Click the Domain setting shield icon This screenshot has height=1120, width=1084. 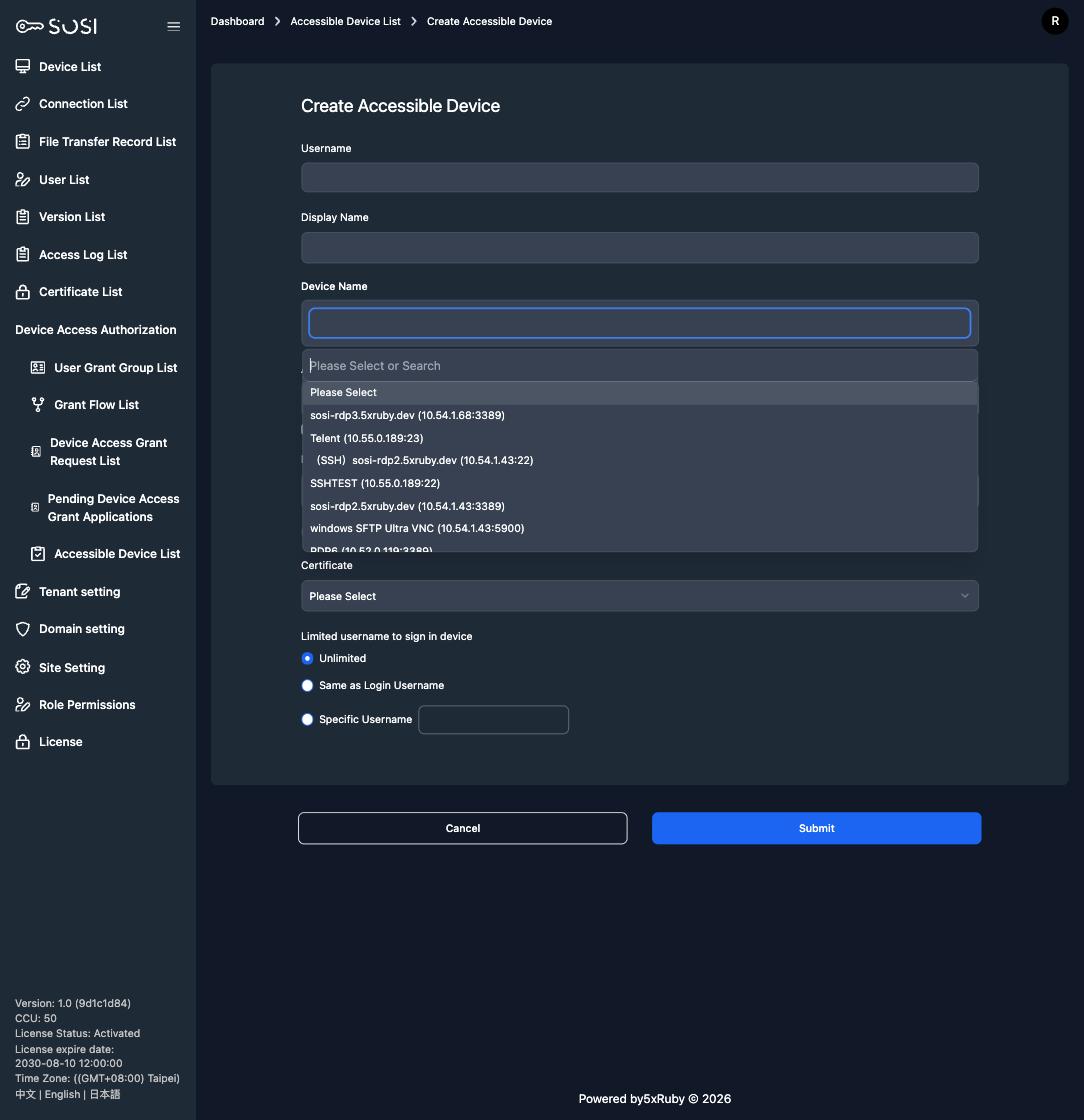(23, 629)
